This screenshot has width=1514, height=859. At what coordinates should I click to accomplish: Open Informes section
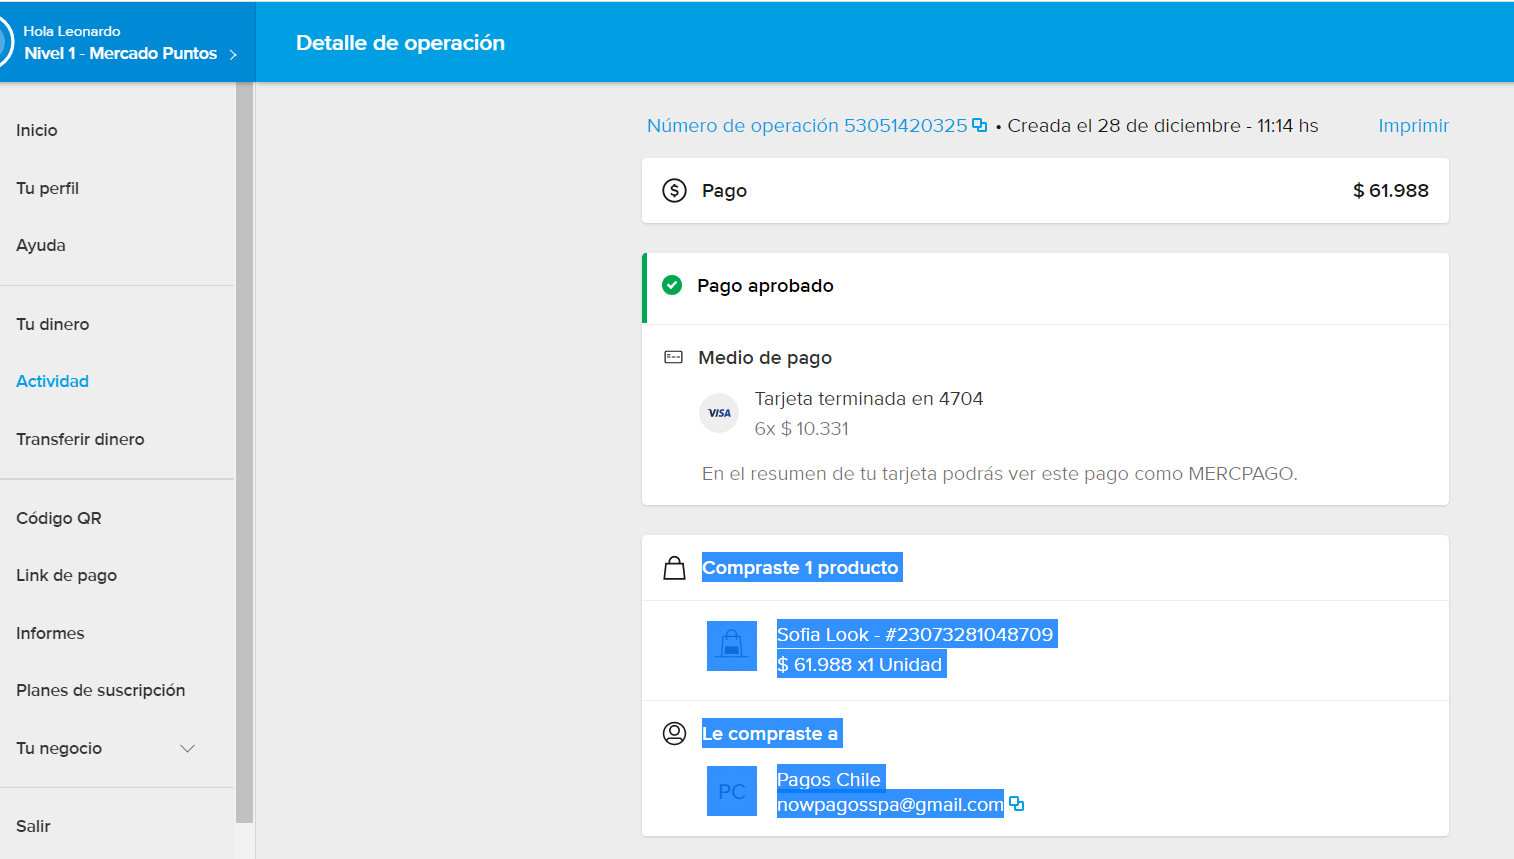point(50,633)
